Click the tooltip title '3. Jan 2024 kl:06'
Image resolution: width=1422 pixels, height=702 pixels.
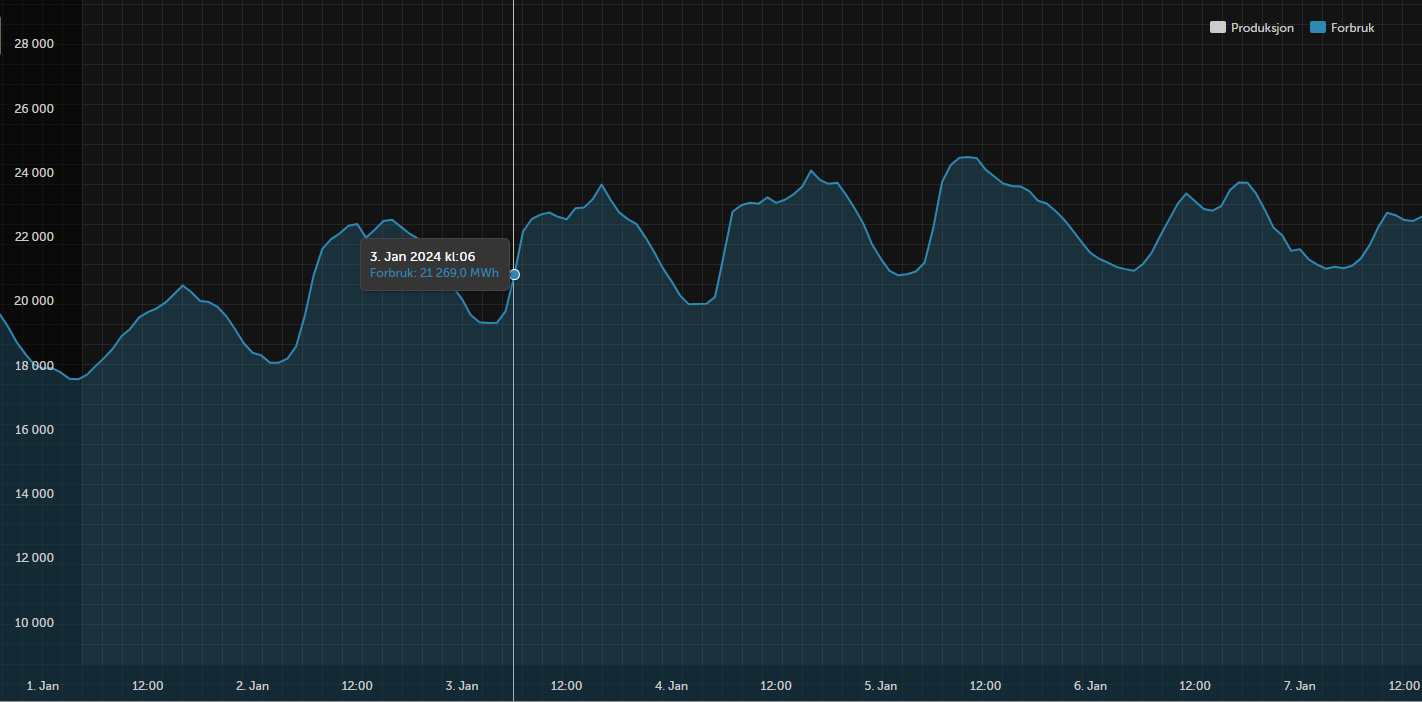point(423,257)
